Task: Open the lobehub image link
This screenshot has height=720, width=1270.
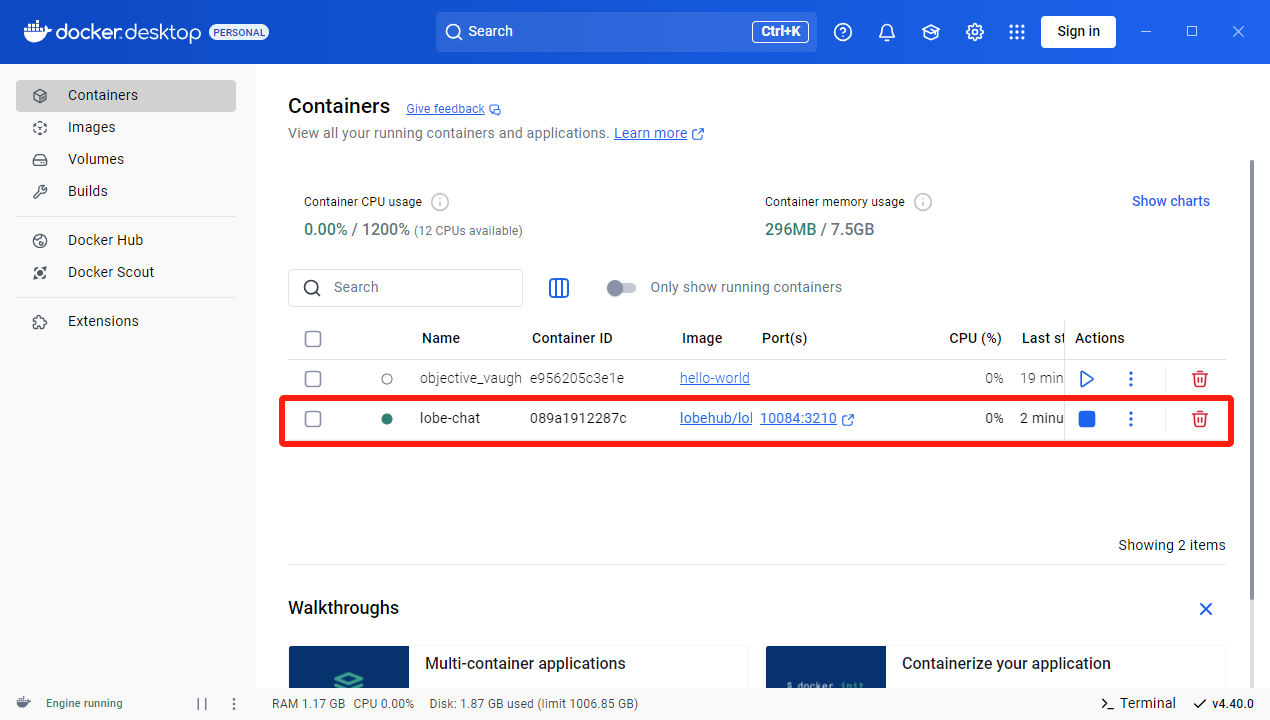Action: coord(716,419)
